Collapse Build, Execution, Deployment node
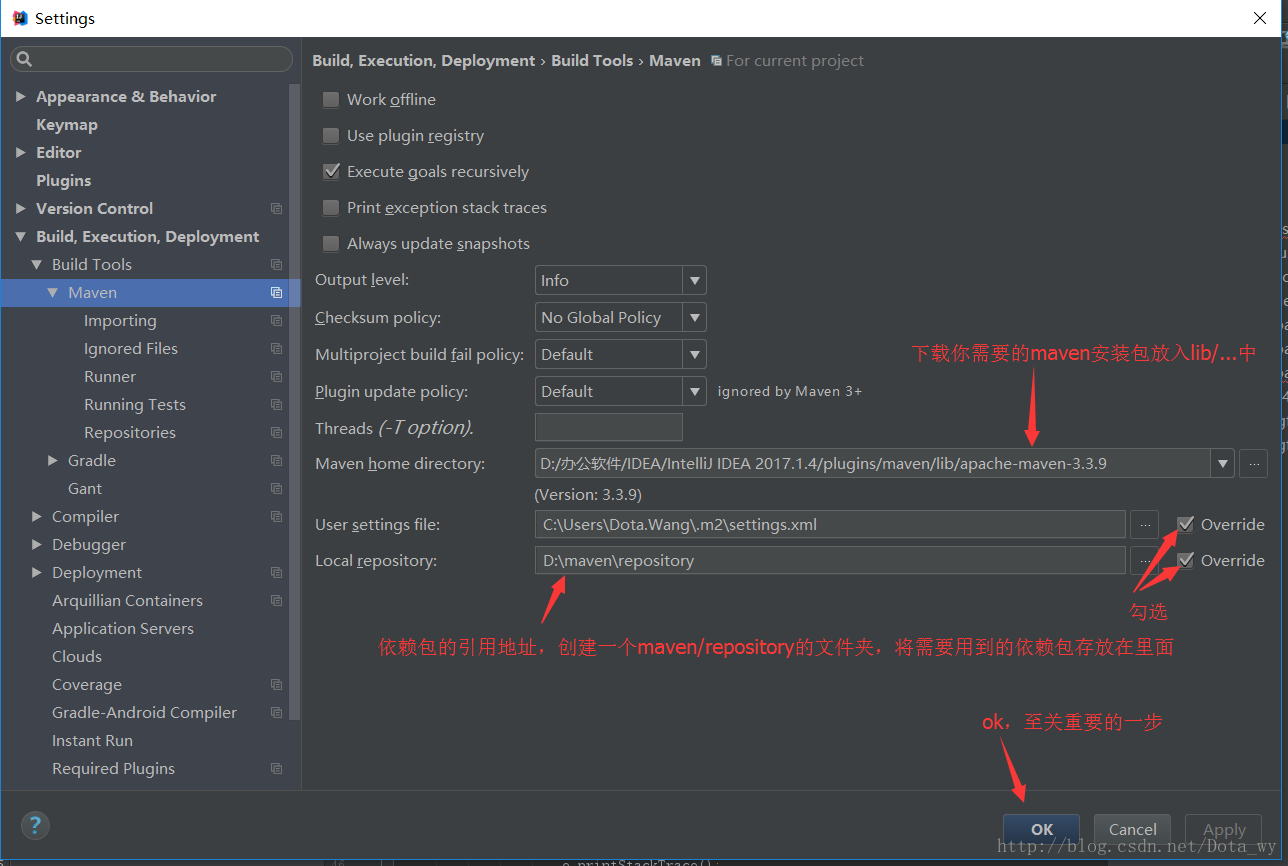The width and height of the screenshot is (1288, 866). point(20,237)
